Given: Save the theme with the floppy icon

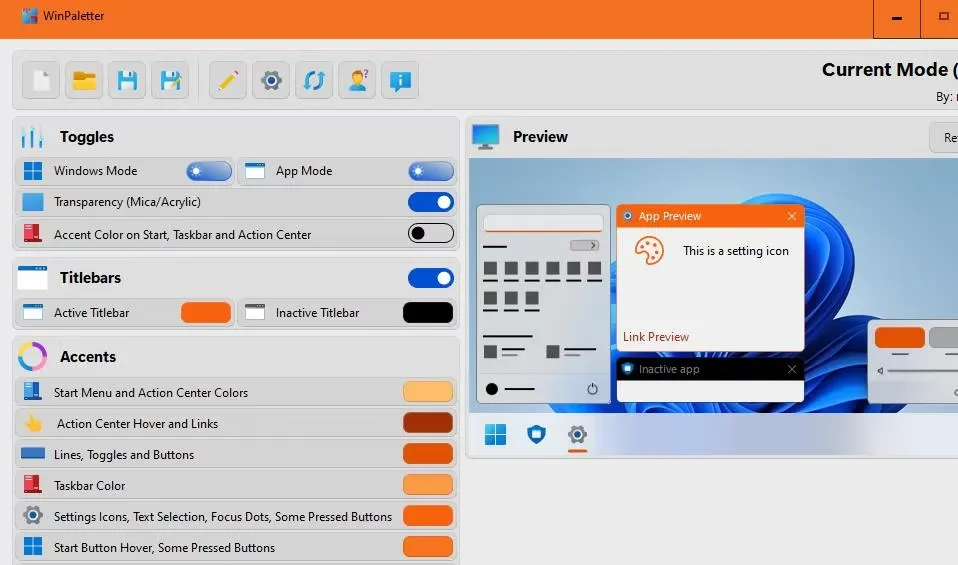Looking at the screenshot, I should click(x=127, y=80).
